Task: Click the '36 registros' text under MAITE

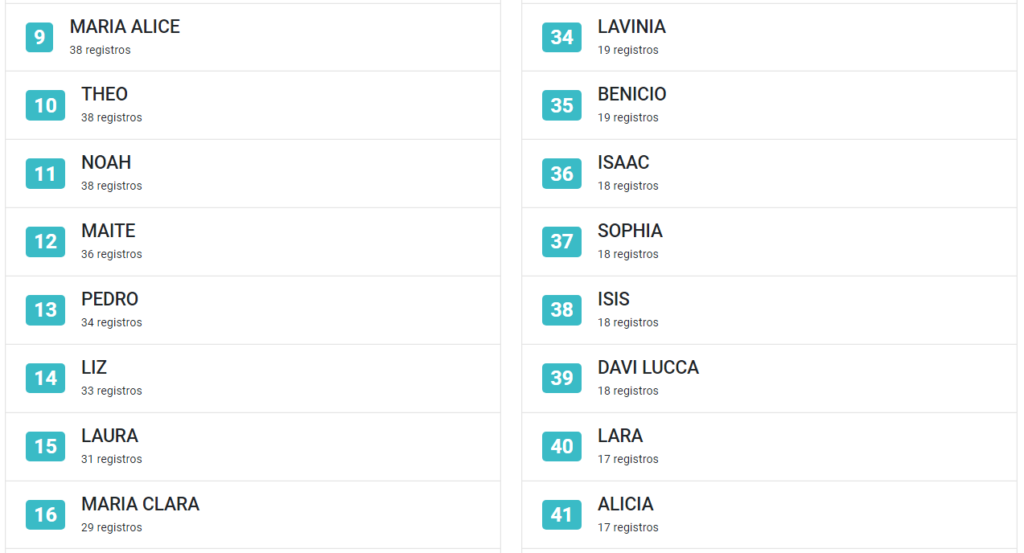Action: click(112, 254)
